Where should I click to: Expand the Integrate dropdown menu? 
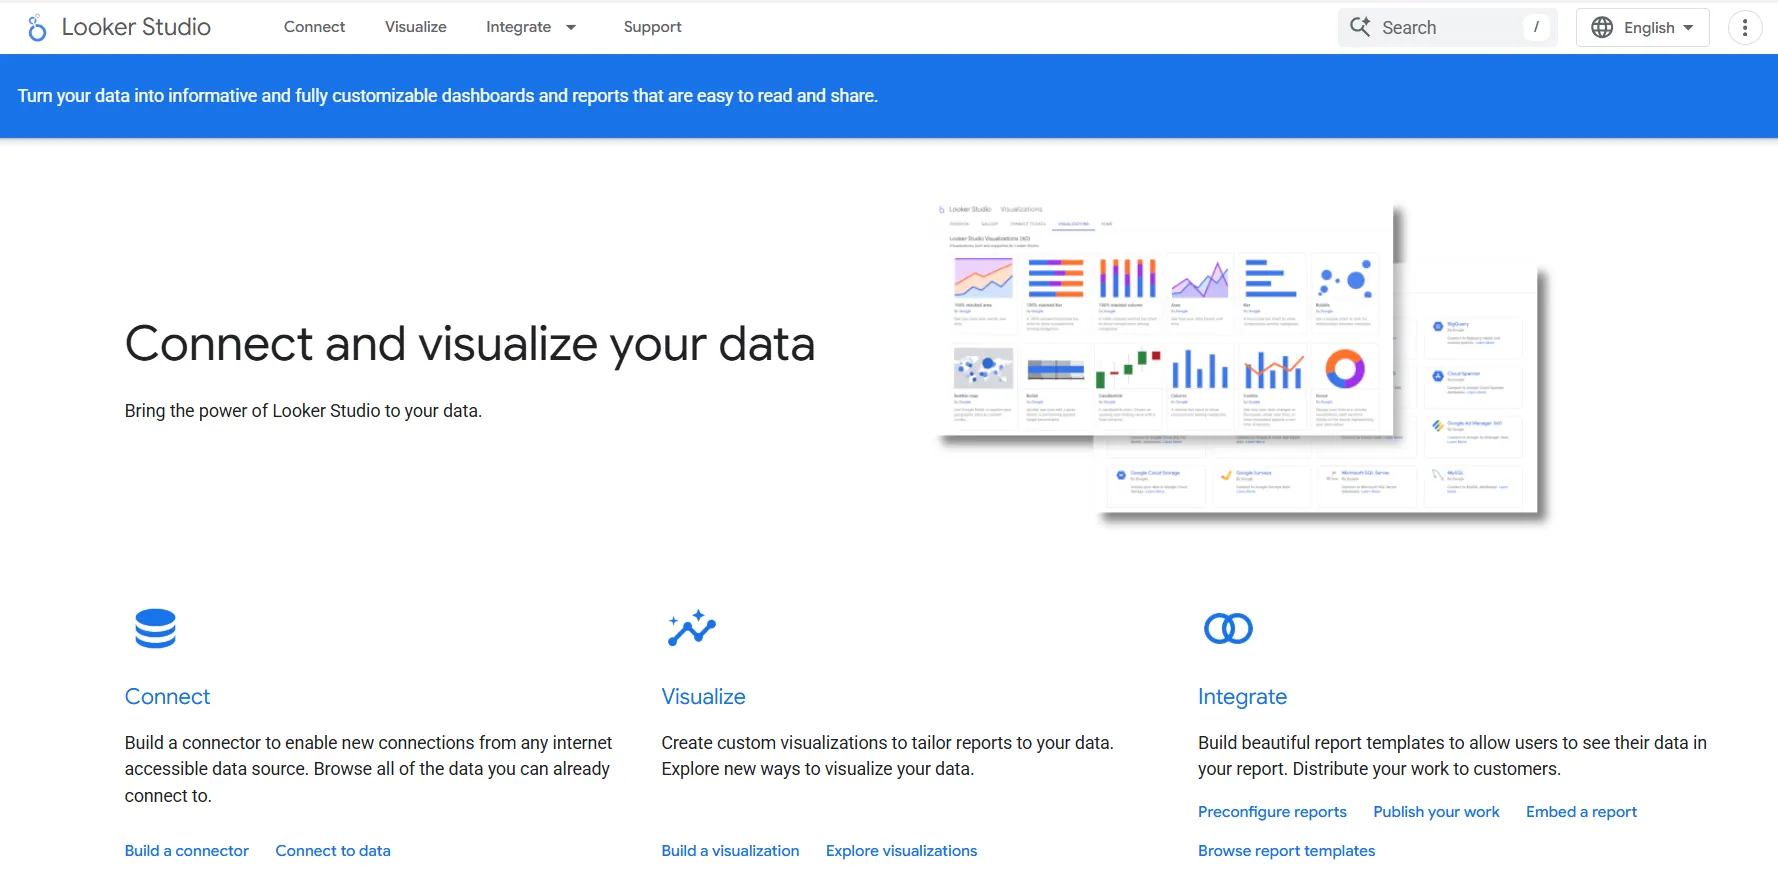coord(531,27)
